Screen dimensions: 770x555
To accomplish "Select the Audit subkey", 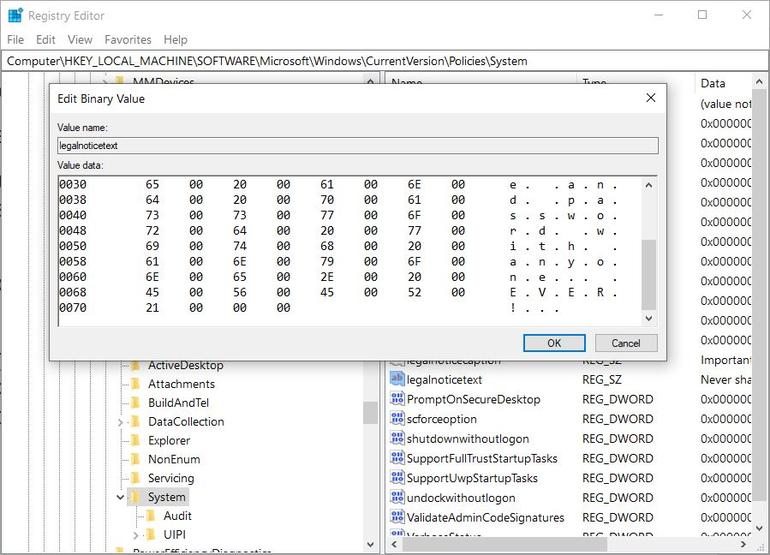I will point(177,516).
